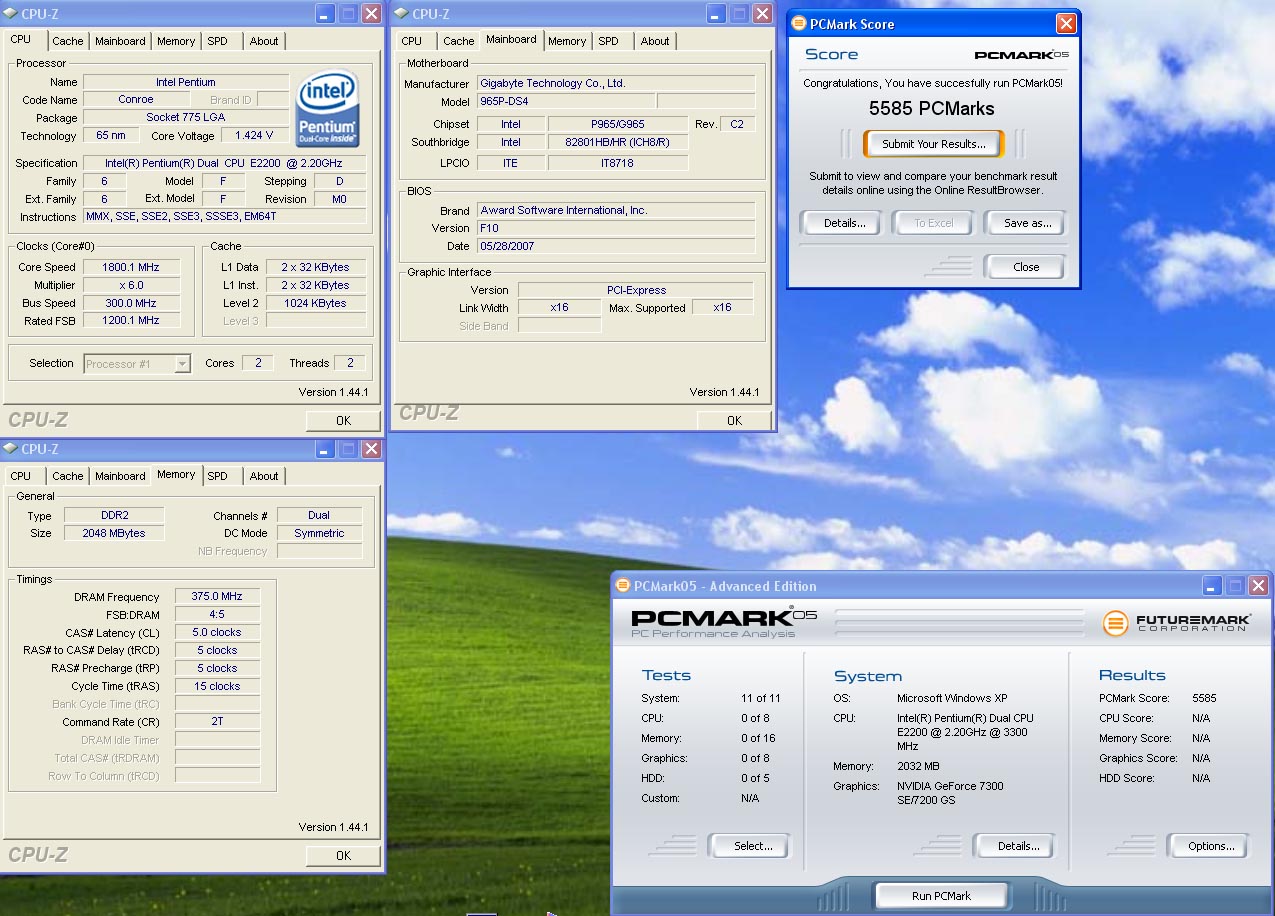Click the CPU-Z mainboard window title icon
Viewport: 1275px width, 916px height.
(x=400, y=13)
